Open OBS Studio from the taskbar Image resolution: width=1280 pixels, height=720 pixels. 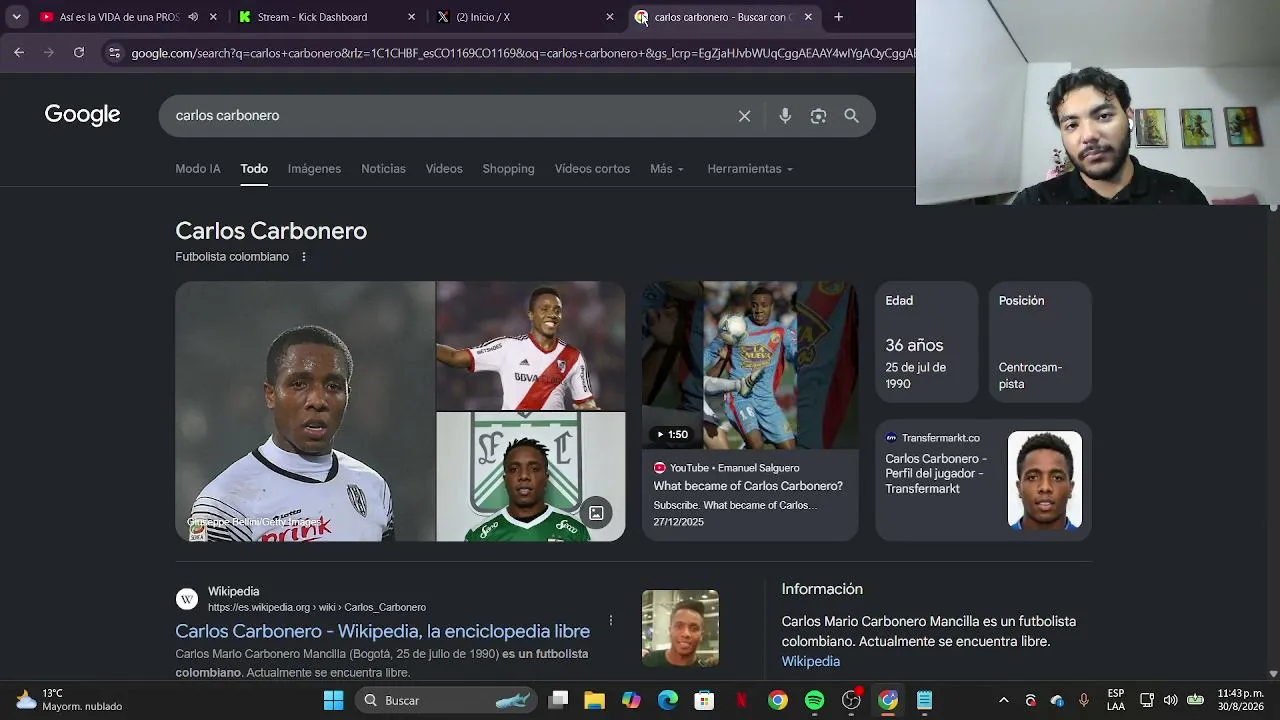(851, 700)
